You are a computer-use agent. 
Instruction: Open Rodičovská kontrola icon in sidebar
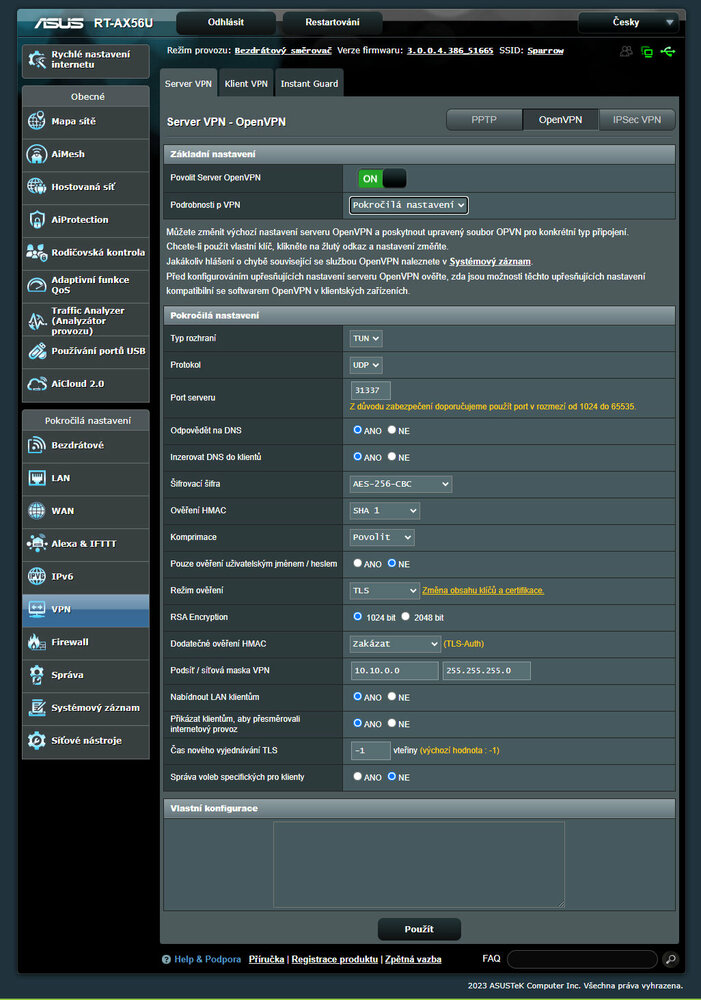(x=36, y=252)
